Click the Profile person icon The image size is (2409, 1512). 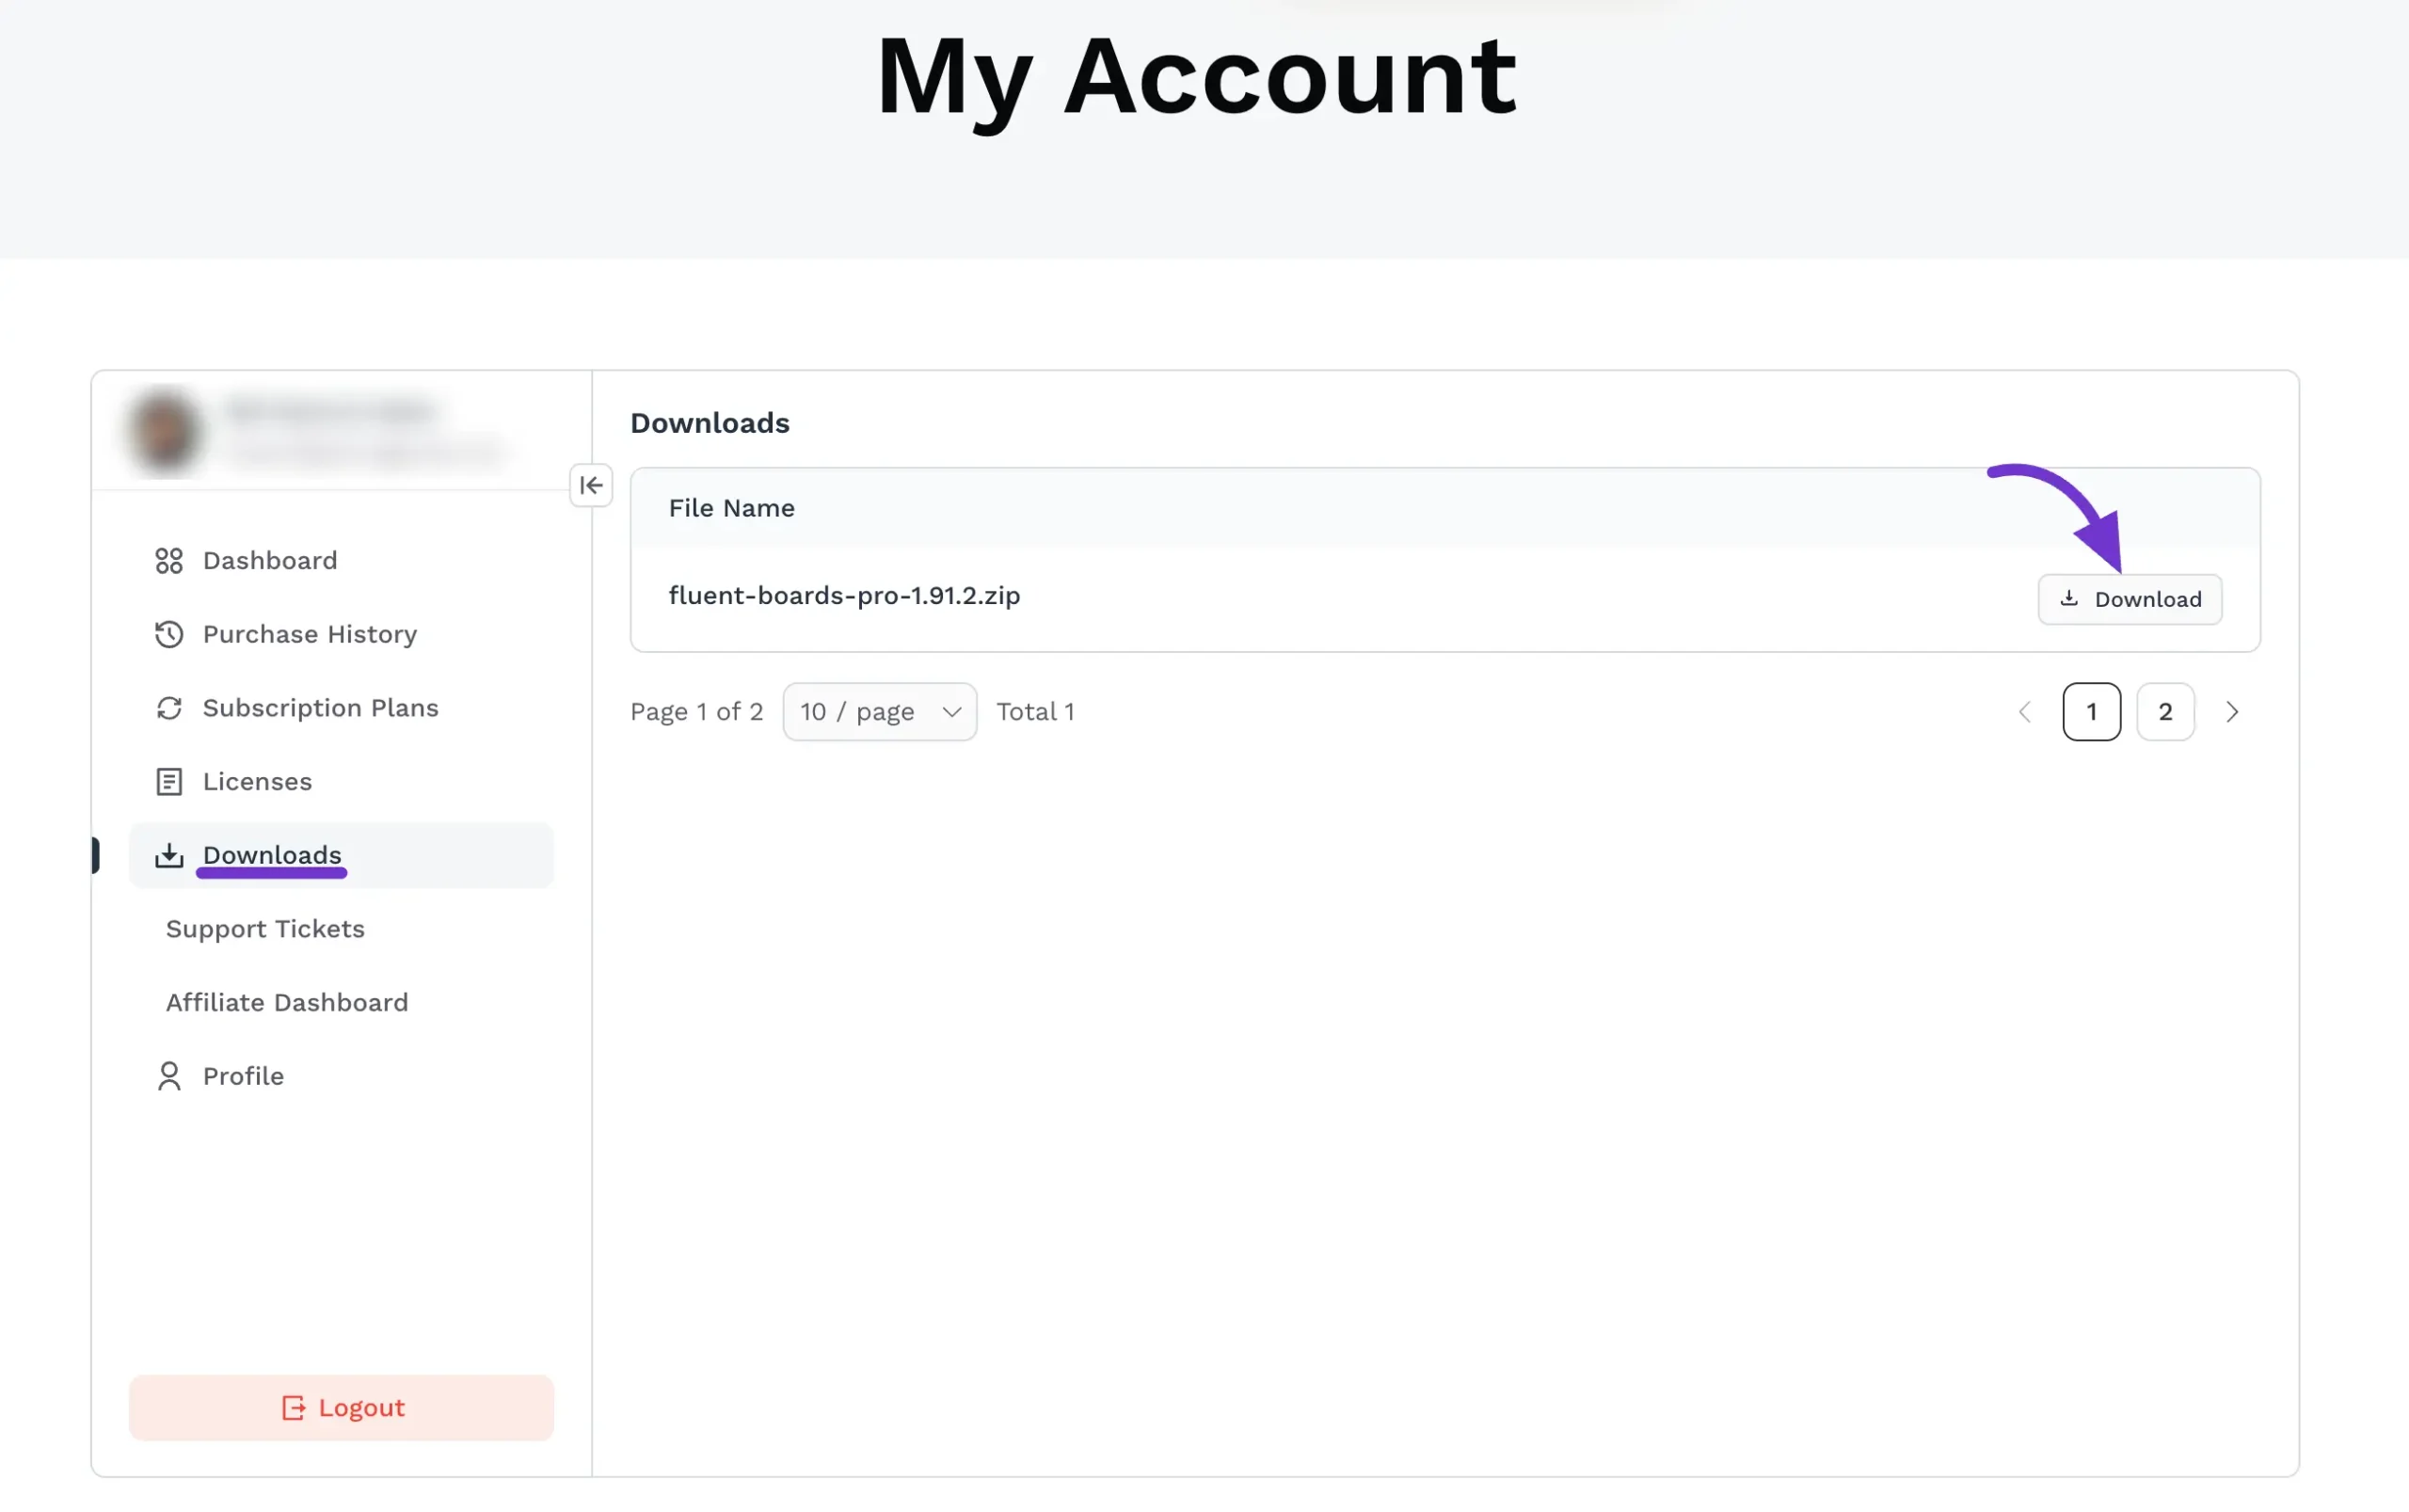(x=169, y=1076)
